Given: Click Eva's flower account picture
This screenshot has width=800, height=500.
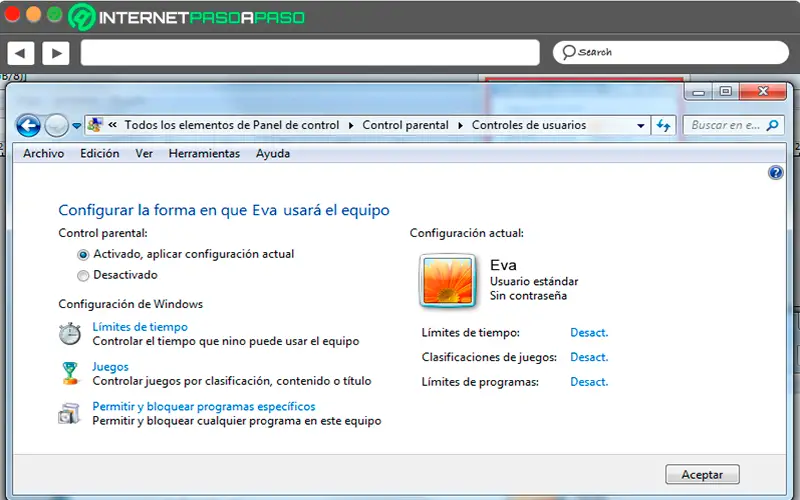Looking at the screenshot, I should pos(448,281).
